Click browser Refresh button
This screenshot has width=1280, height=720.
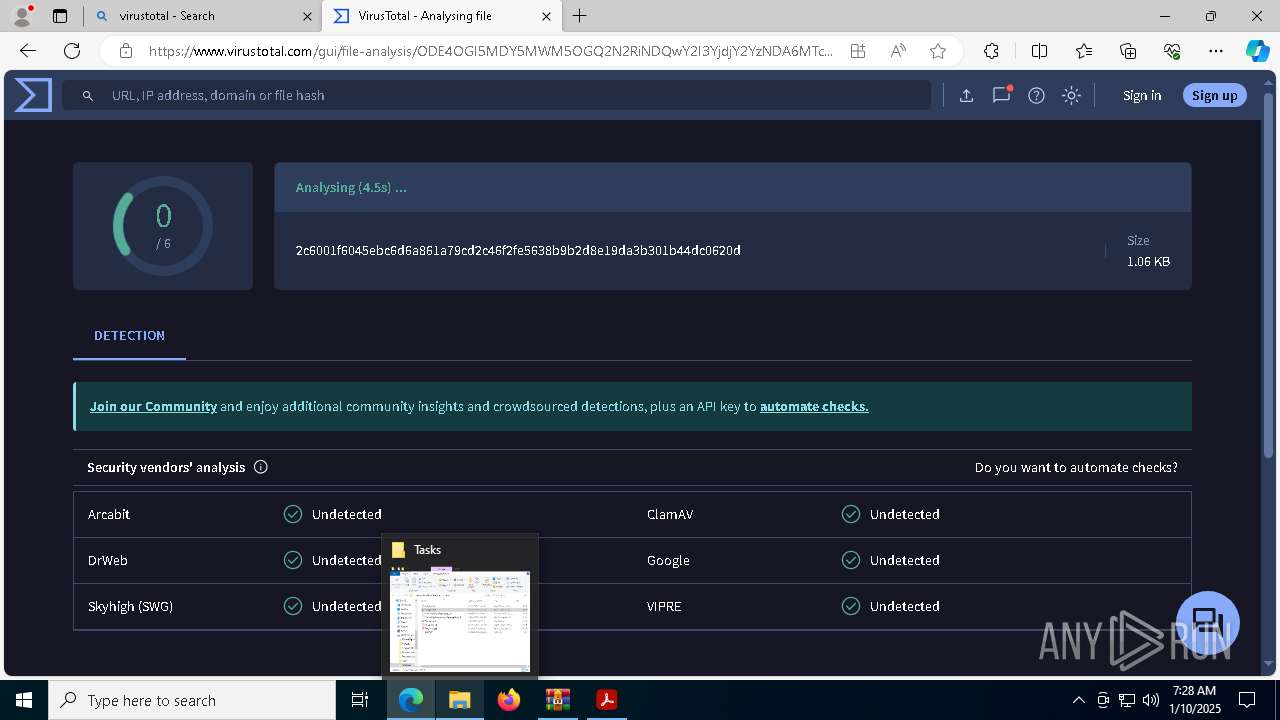[72, 51]
